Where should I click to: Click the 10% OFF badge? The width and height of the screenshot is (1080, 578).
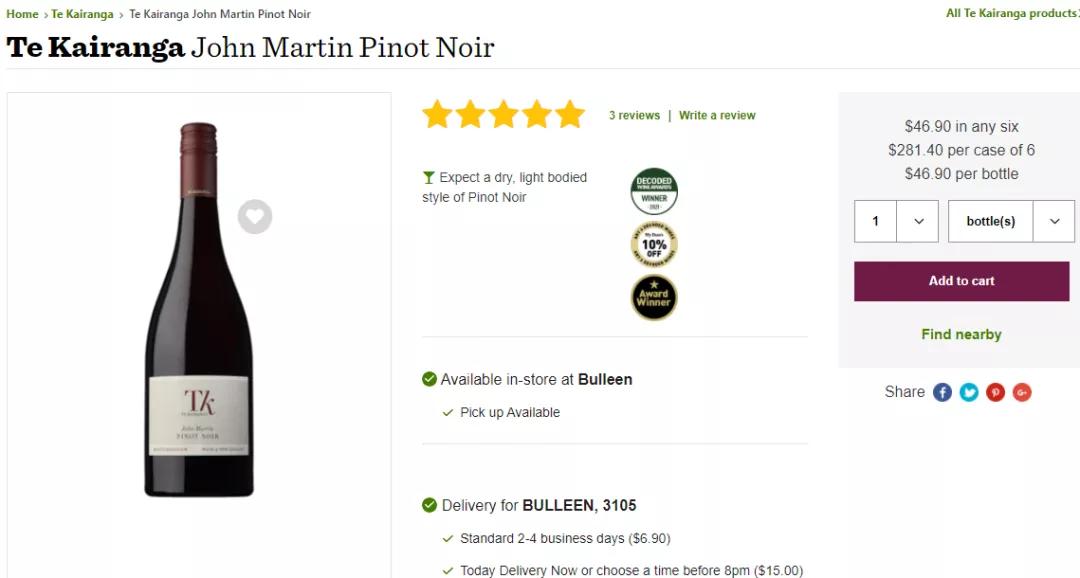point(654,244)
